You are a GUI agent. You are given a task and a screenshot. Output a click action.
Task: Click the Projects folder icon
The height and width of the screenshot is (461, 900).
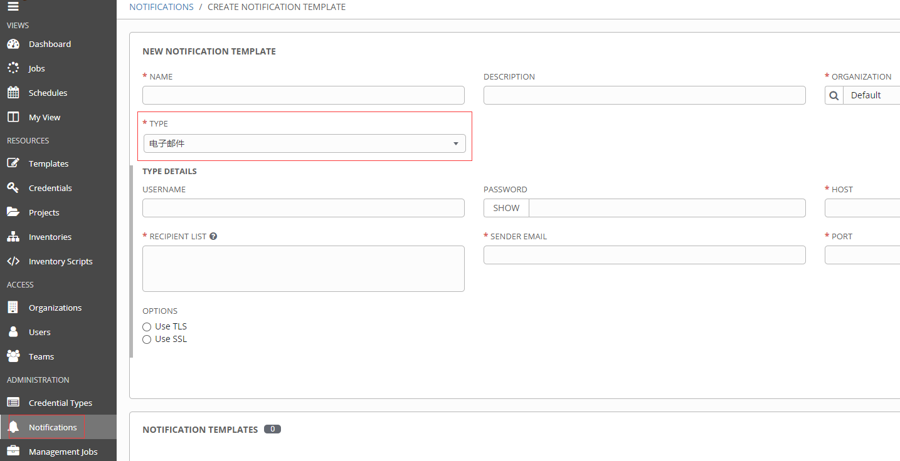point(13,212)
